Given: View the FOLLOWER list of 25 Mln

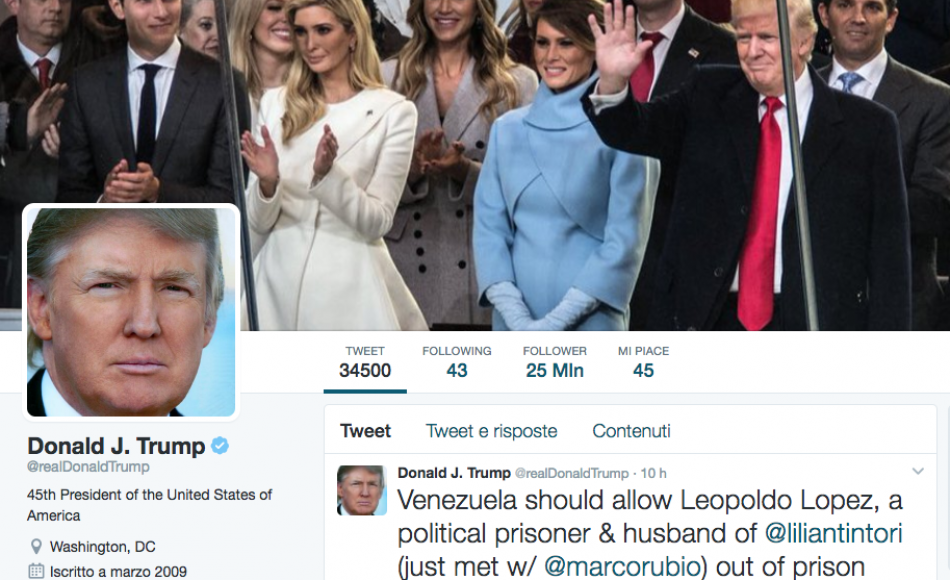Looking at the screenshot, I should point(555,362).
